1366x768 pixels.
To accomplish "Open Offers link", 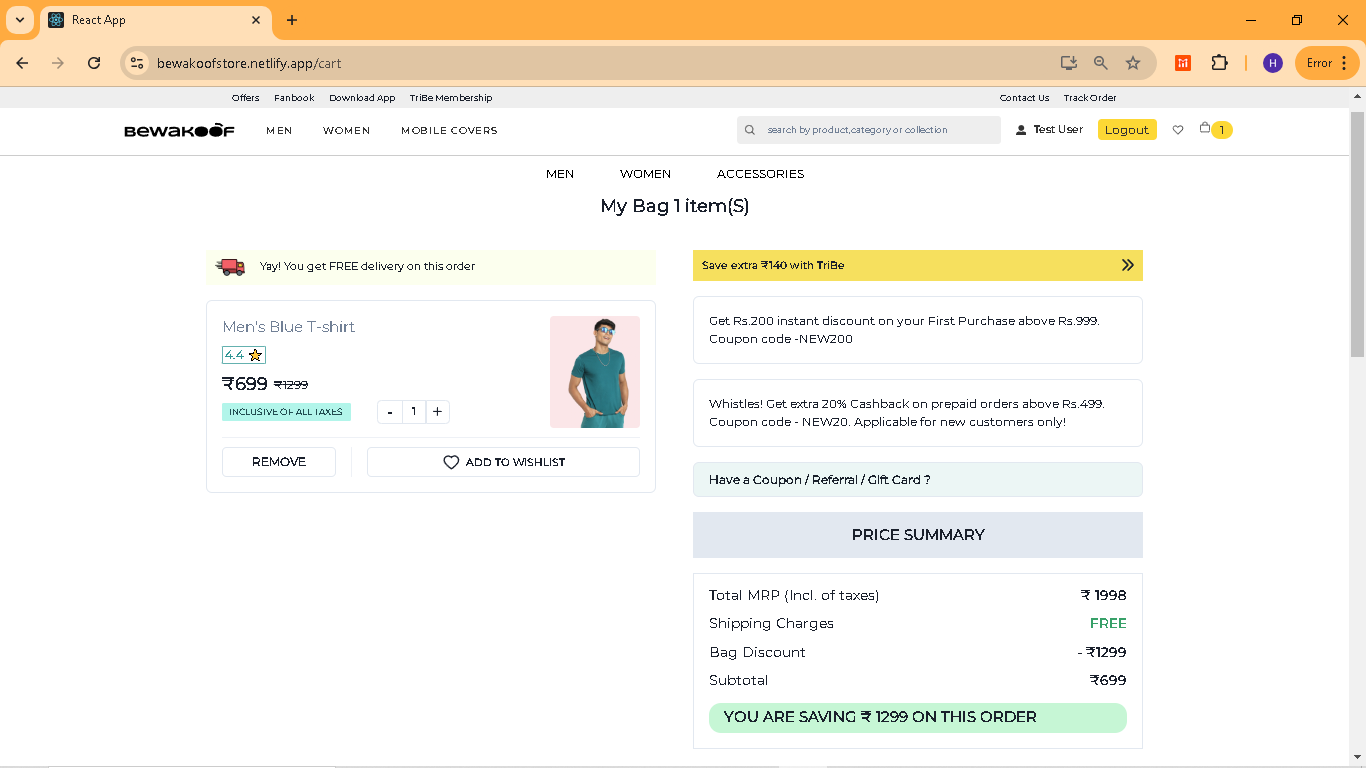I will click(245, 98).
